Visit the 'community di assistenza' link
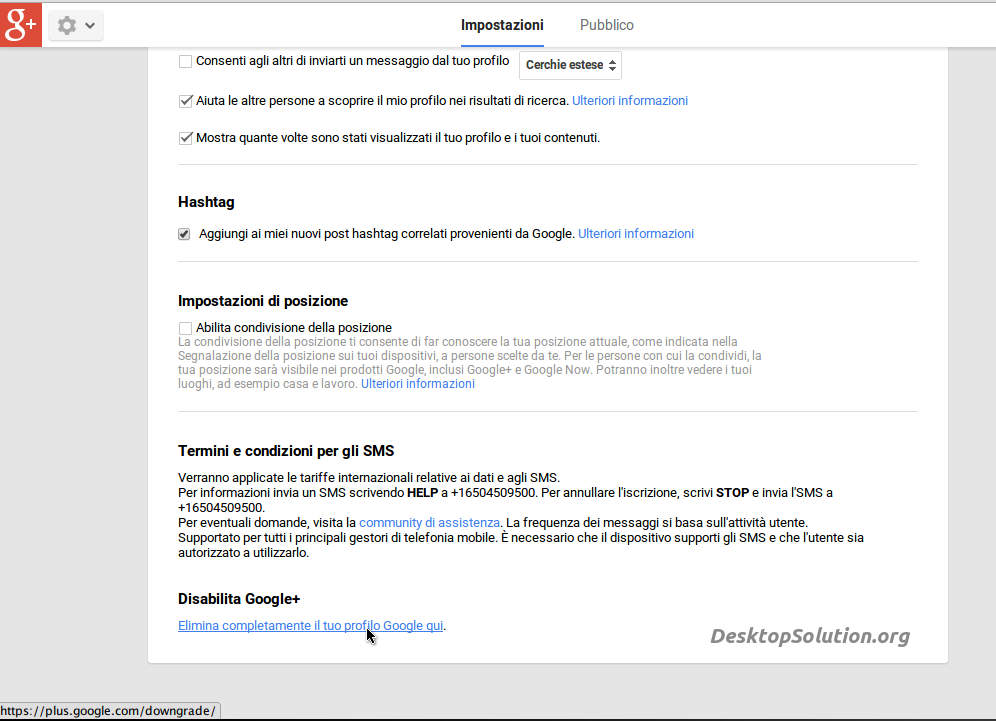Image resolution: width=996 pixels, height=721 pixels. click(429, 523)
